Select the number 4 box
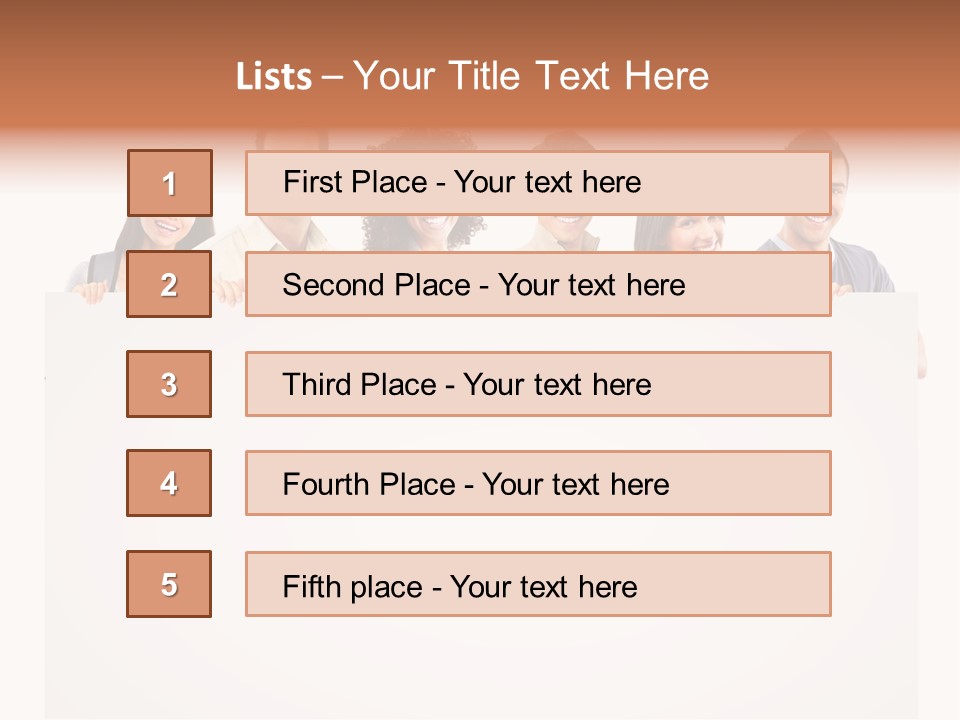 pyautogui.click(x=169, y=483)
